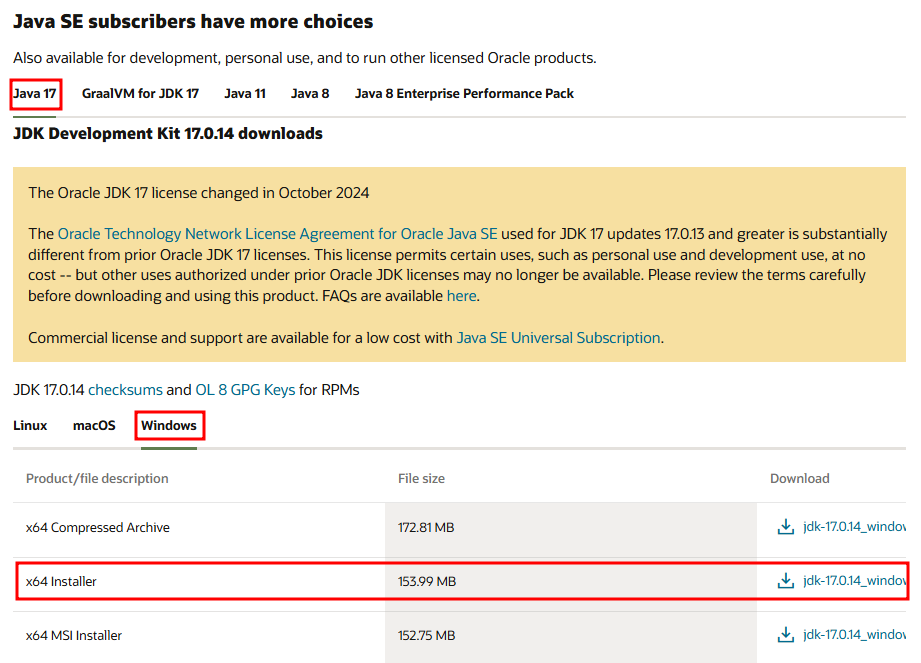
Task: Open the Java 8 tab
Action: [310, 94]
